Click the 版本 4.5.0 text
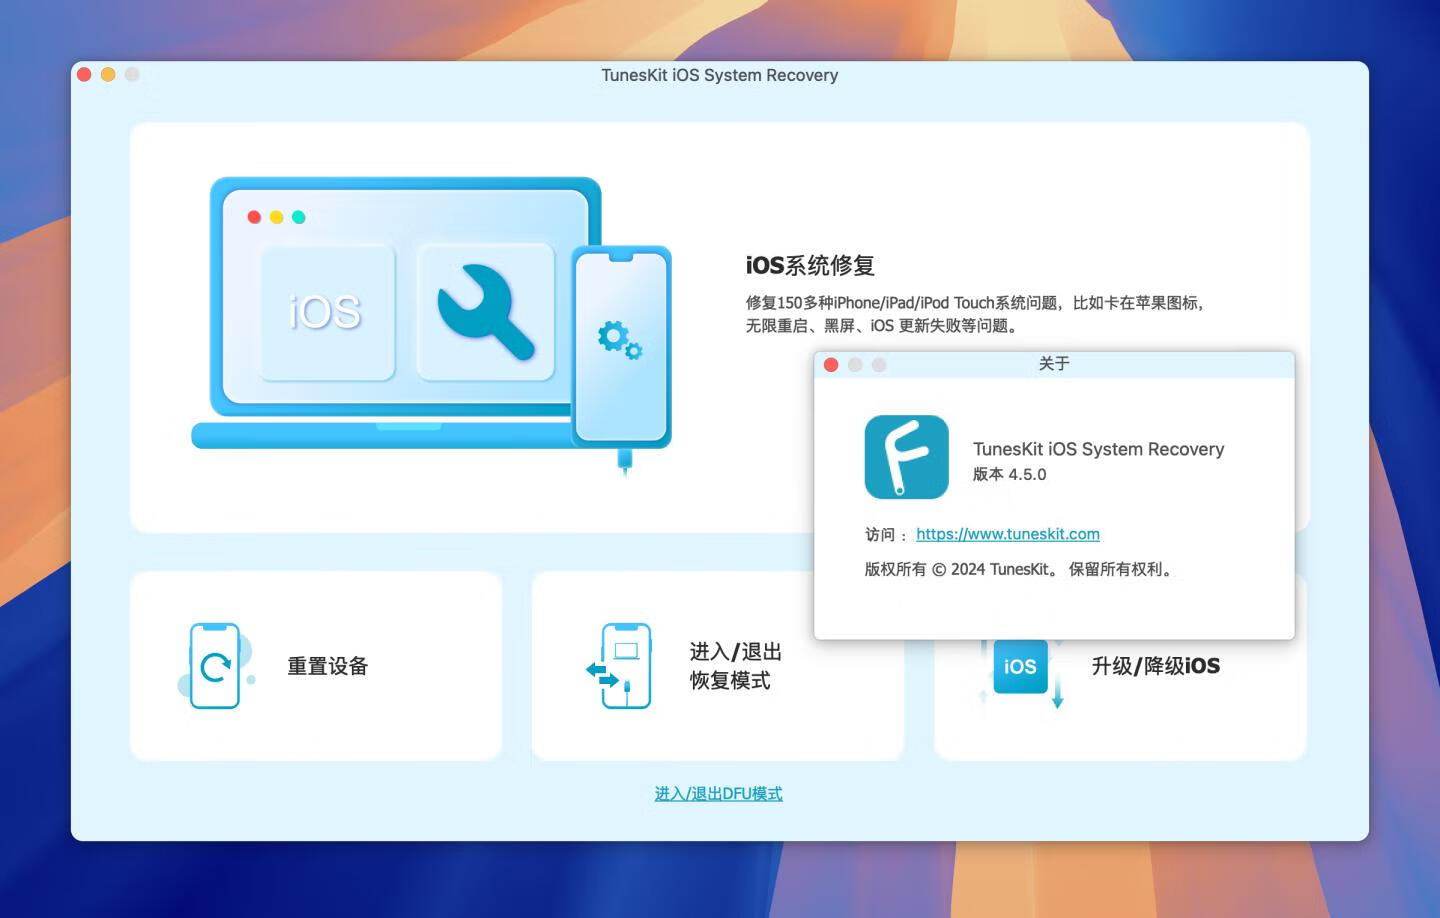The width and height of the screenshot is (1440, 918). [x=1009, y=474]
